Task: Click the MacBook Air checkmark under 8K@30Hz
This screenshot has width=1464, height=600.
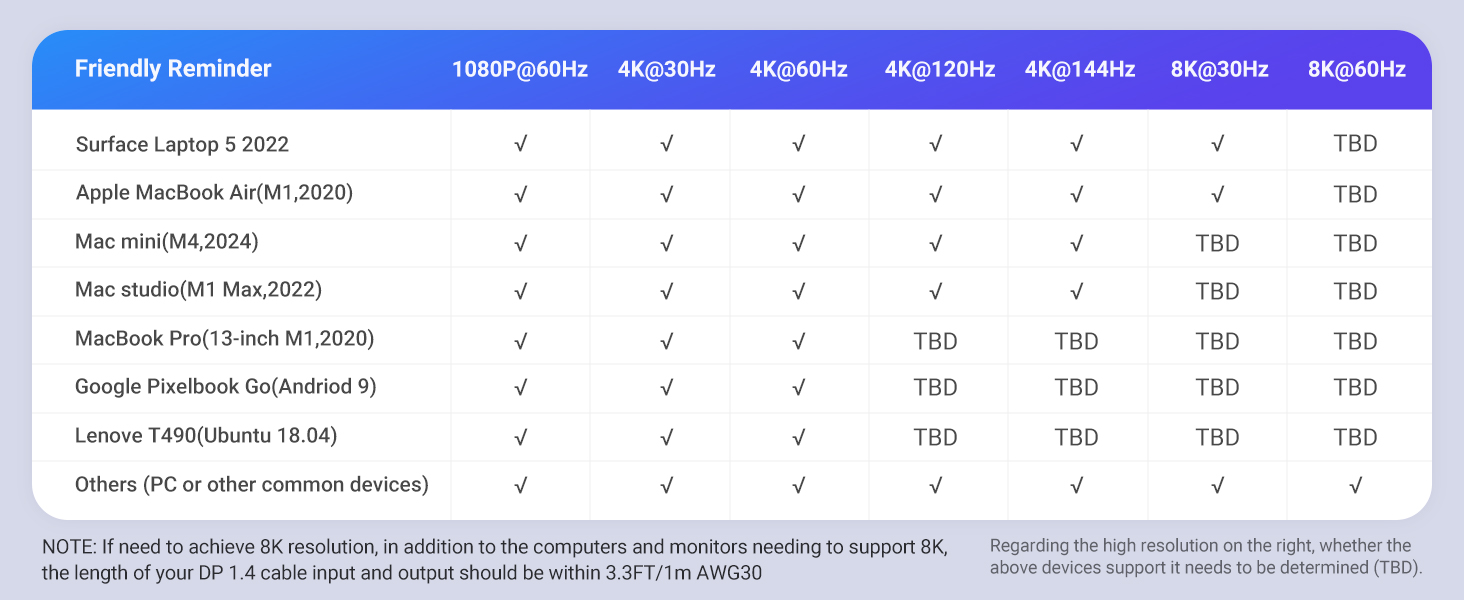Action: point(1217,194)
